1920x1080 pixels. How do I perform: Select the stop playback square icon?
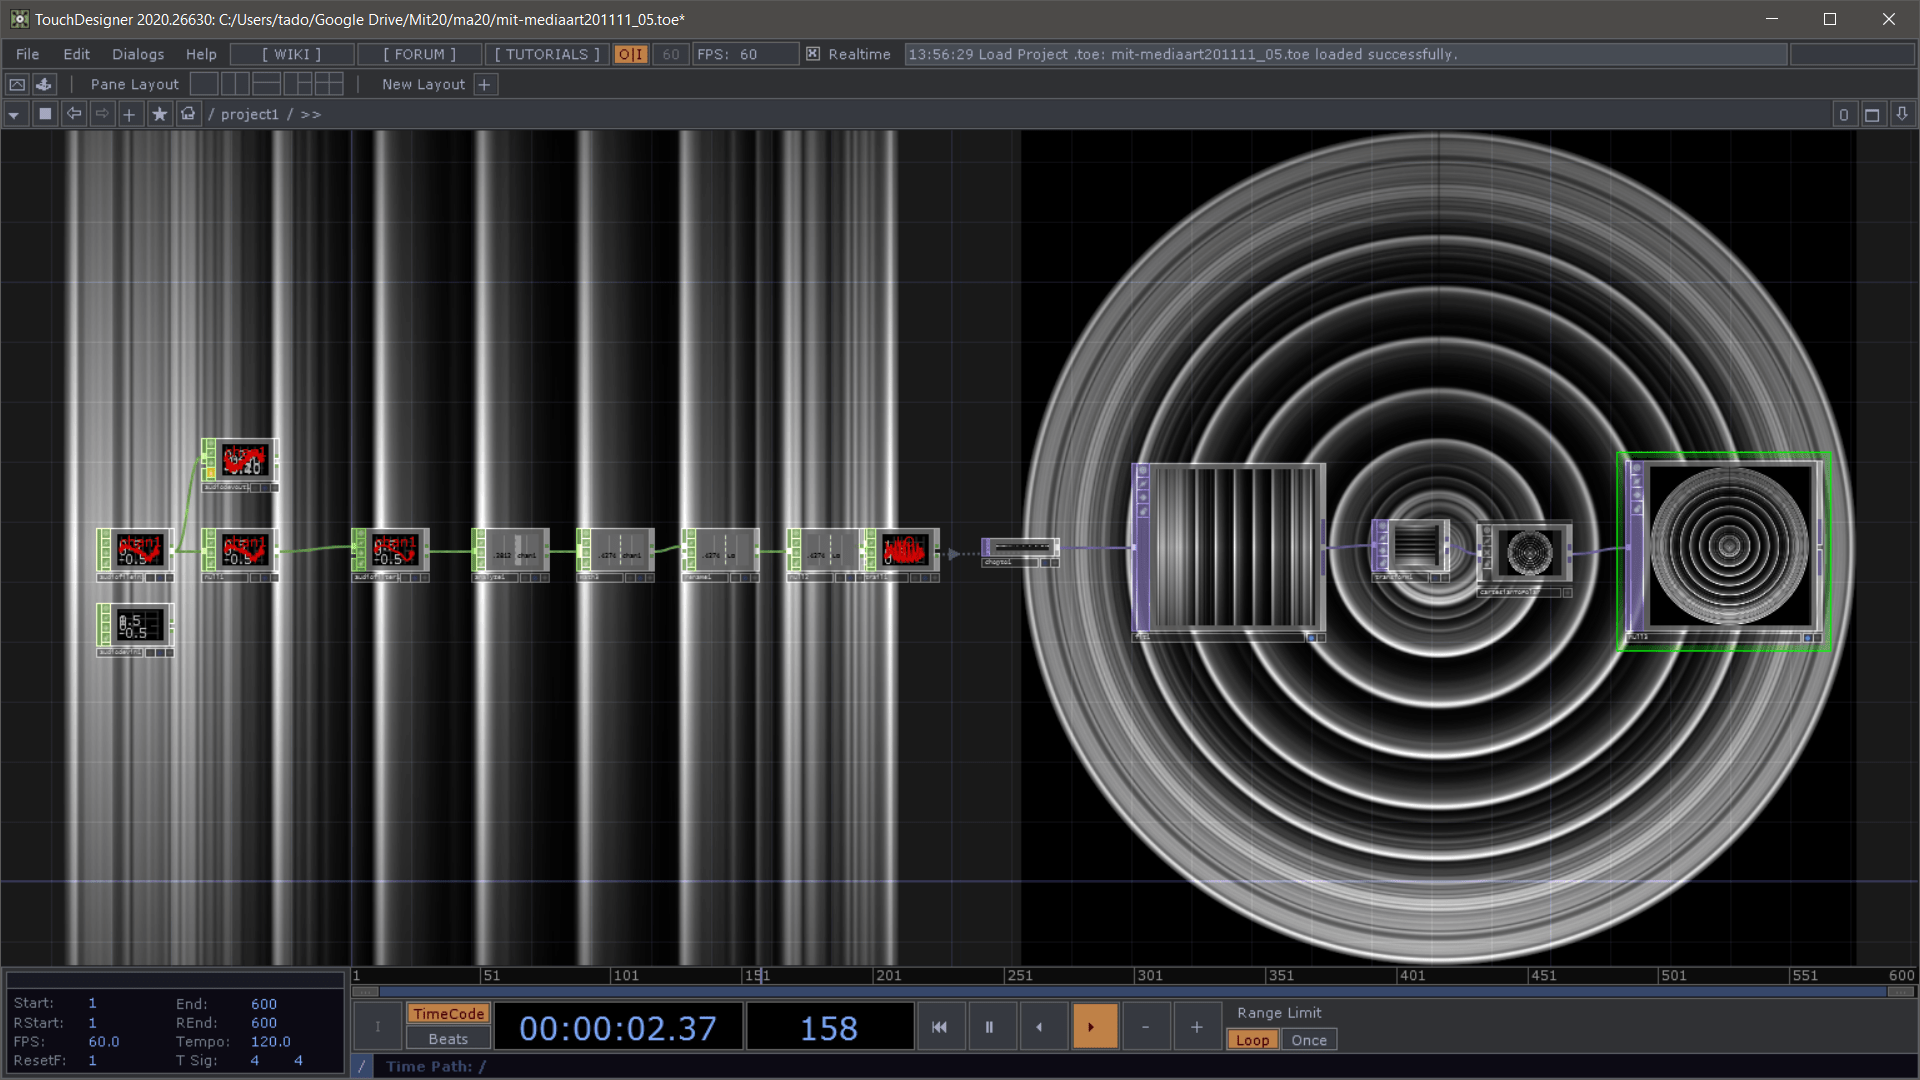pos(45,114)
